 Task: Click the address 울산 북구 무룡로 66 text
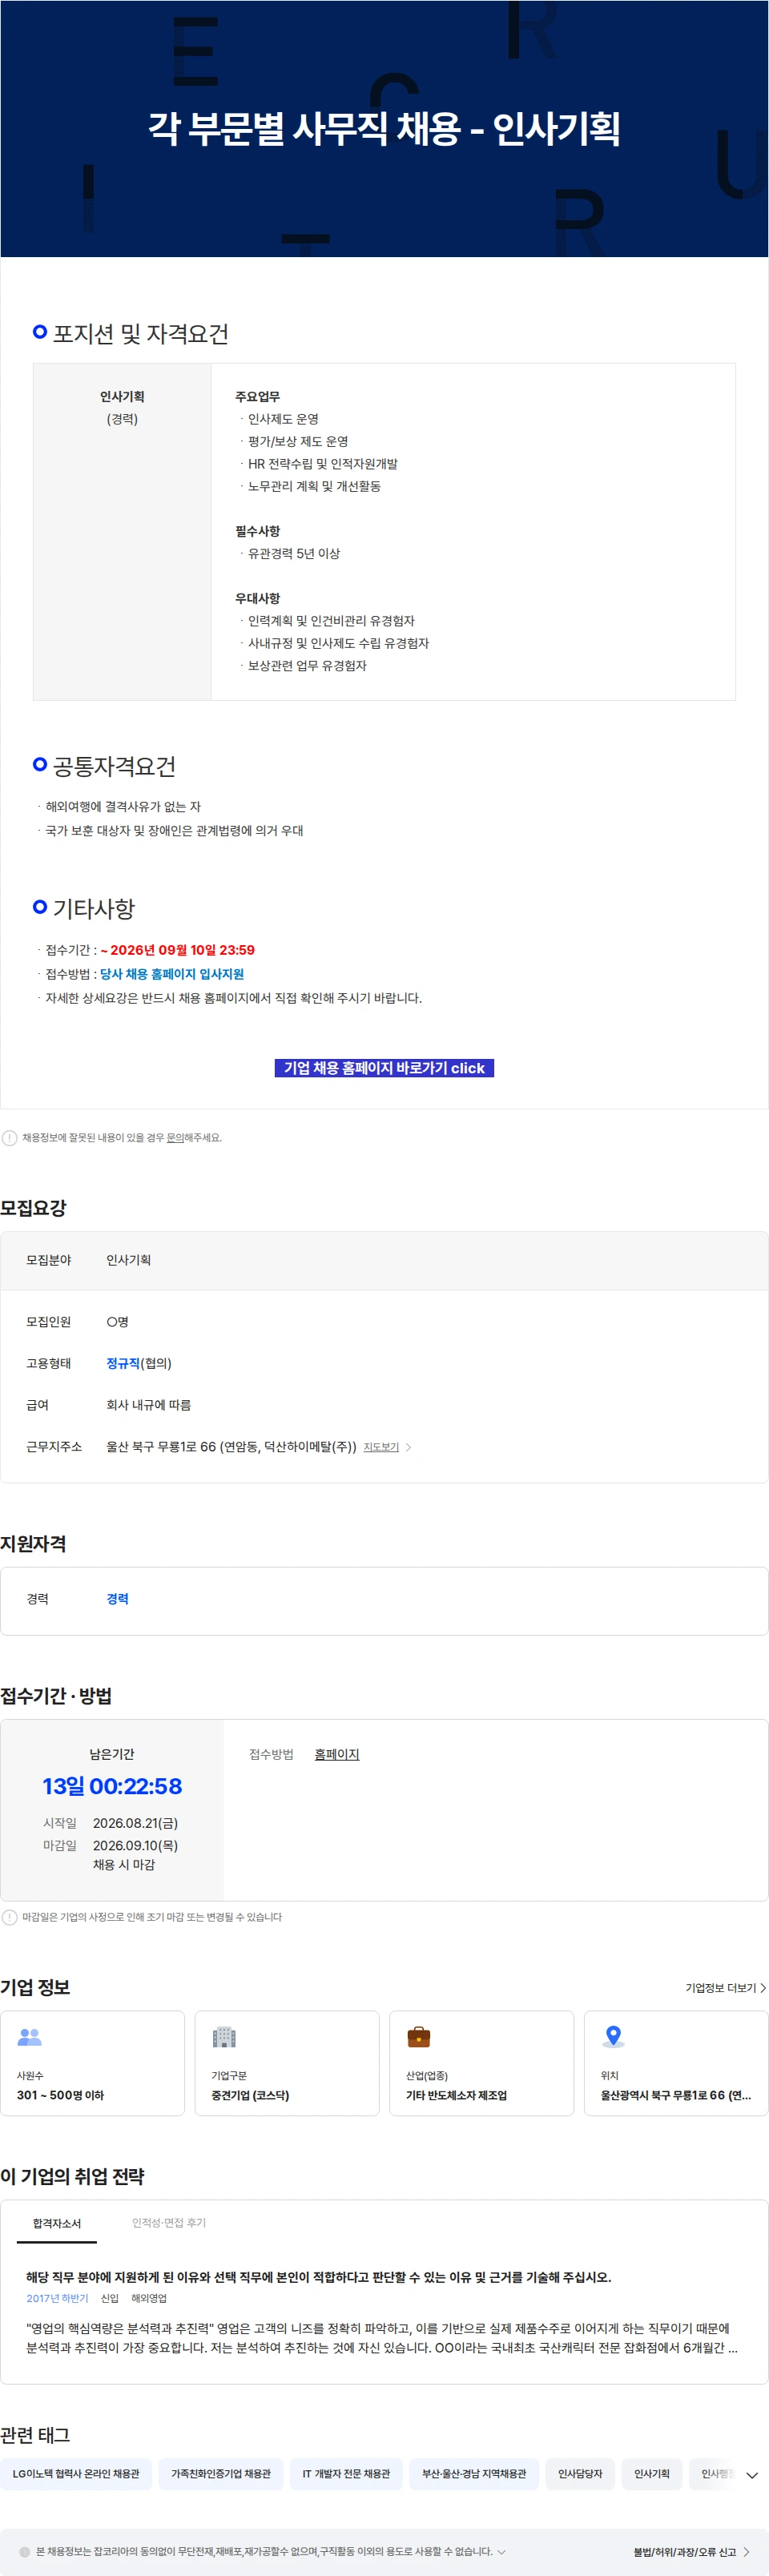tap(231, 1447)
